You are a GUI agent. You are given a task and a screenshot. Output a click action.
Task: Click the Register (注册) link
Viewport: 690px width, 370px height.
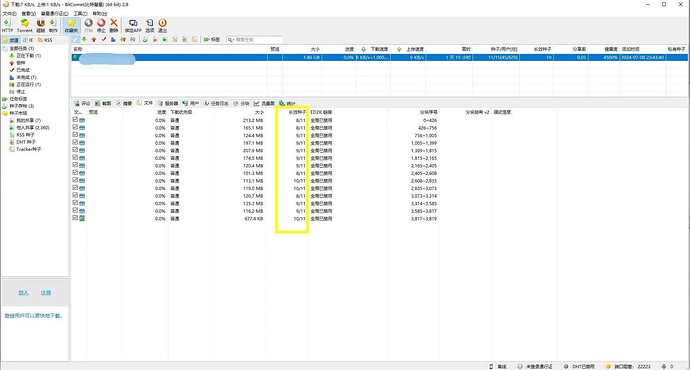(x=46, y=293)
